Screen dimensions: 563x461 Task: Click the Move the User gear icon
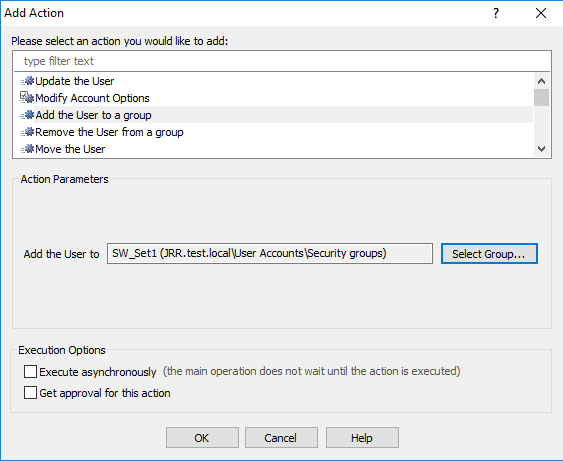click(x=27, y=149)
